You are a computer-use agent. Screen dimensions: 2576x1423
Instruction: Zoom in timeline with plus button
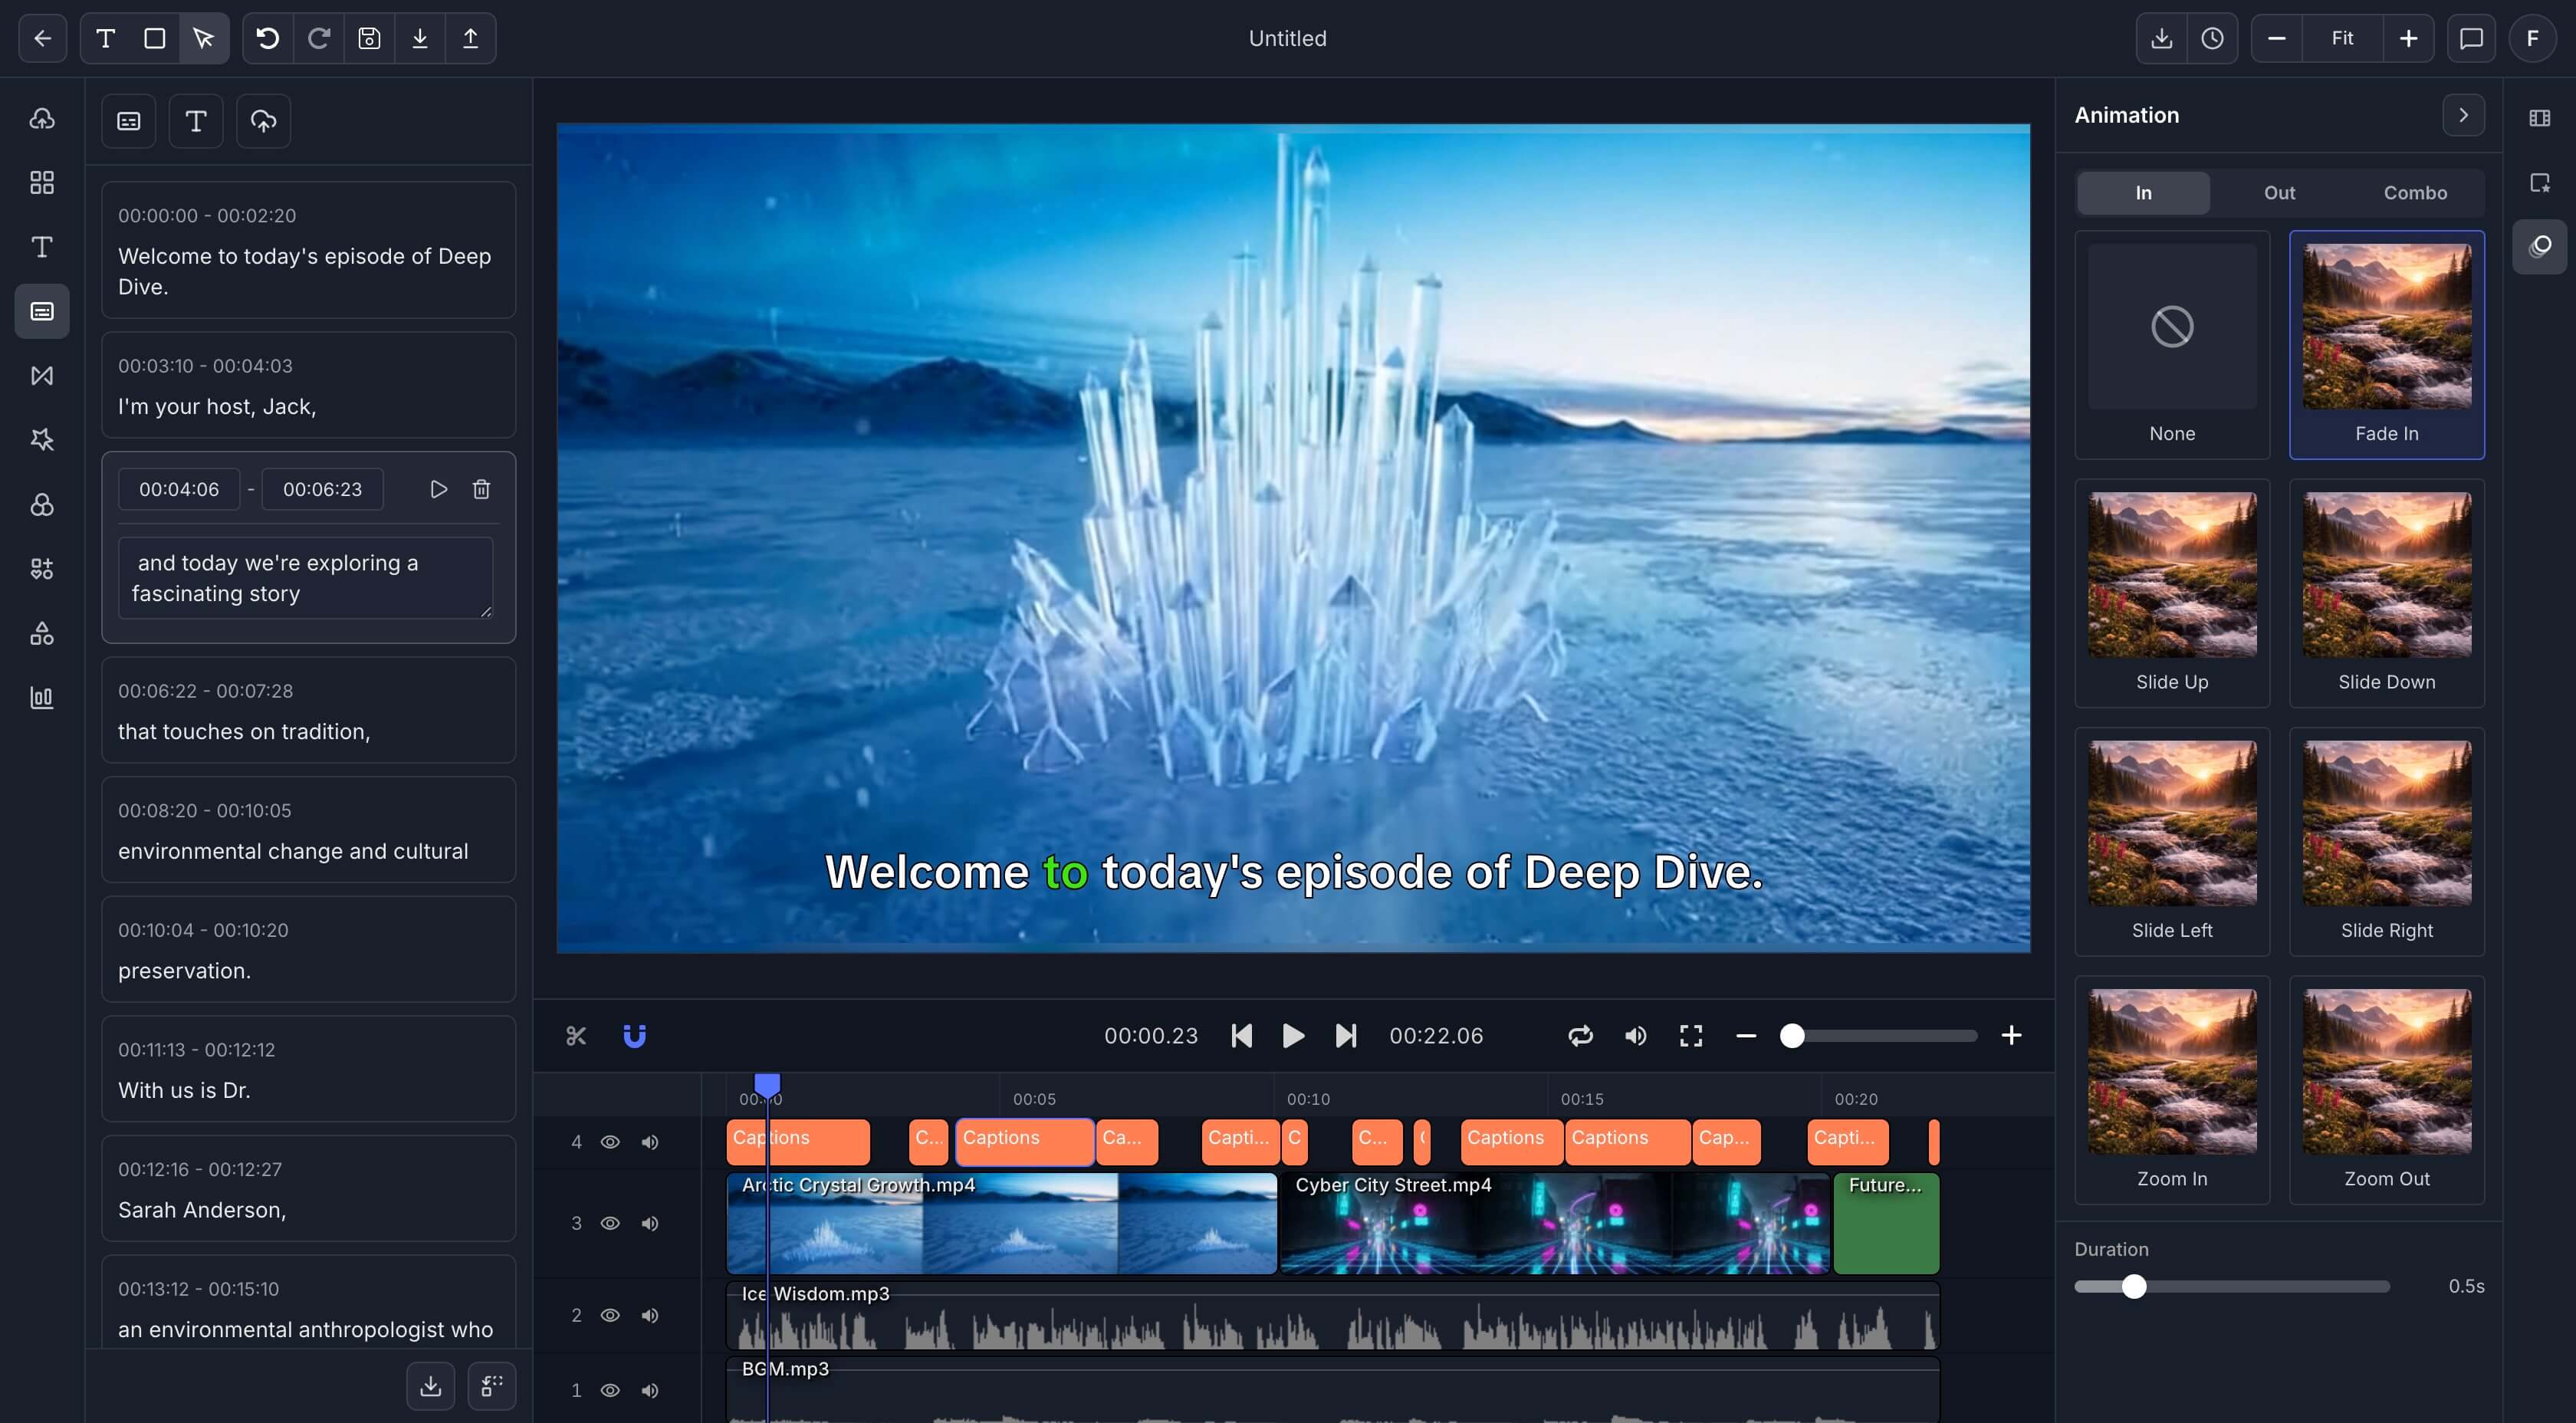[2011, 1035]
